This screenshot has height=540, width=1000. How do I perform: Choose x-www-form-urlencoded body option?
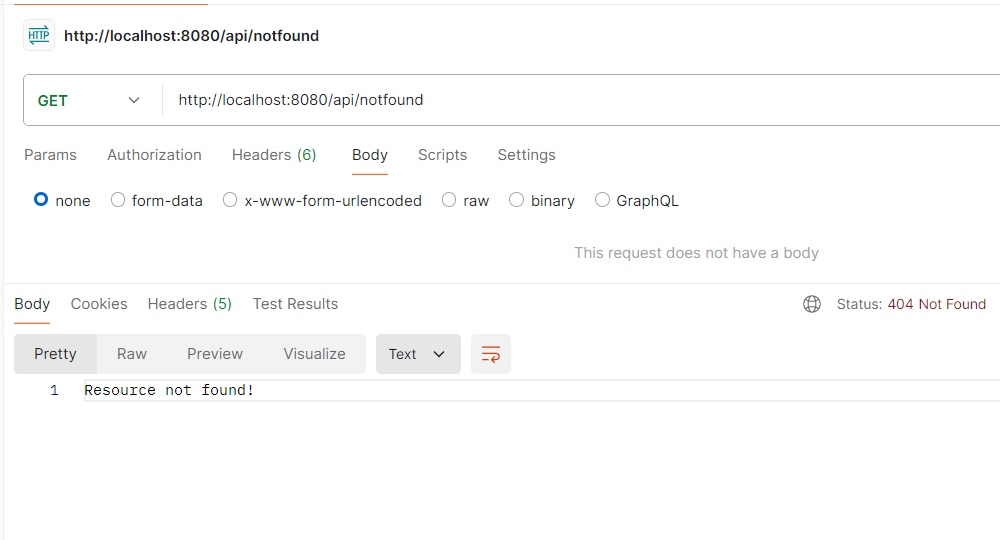pyautogui.click(x=230, y=200)
